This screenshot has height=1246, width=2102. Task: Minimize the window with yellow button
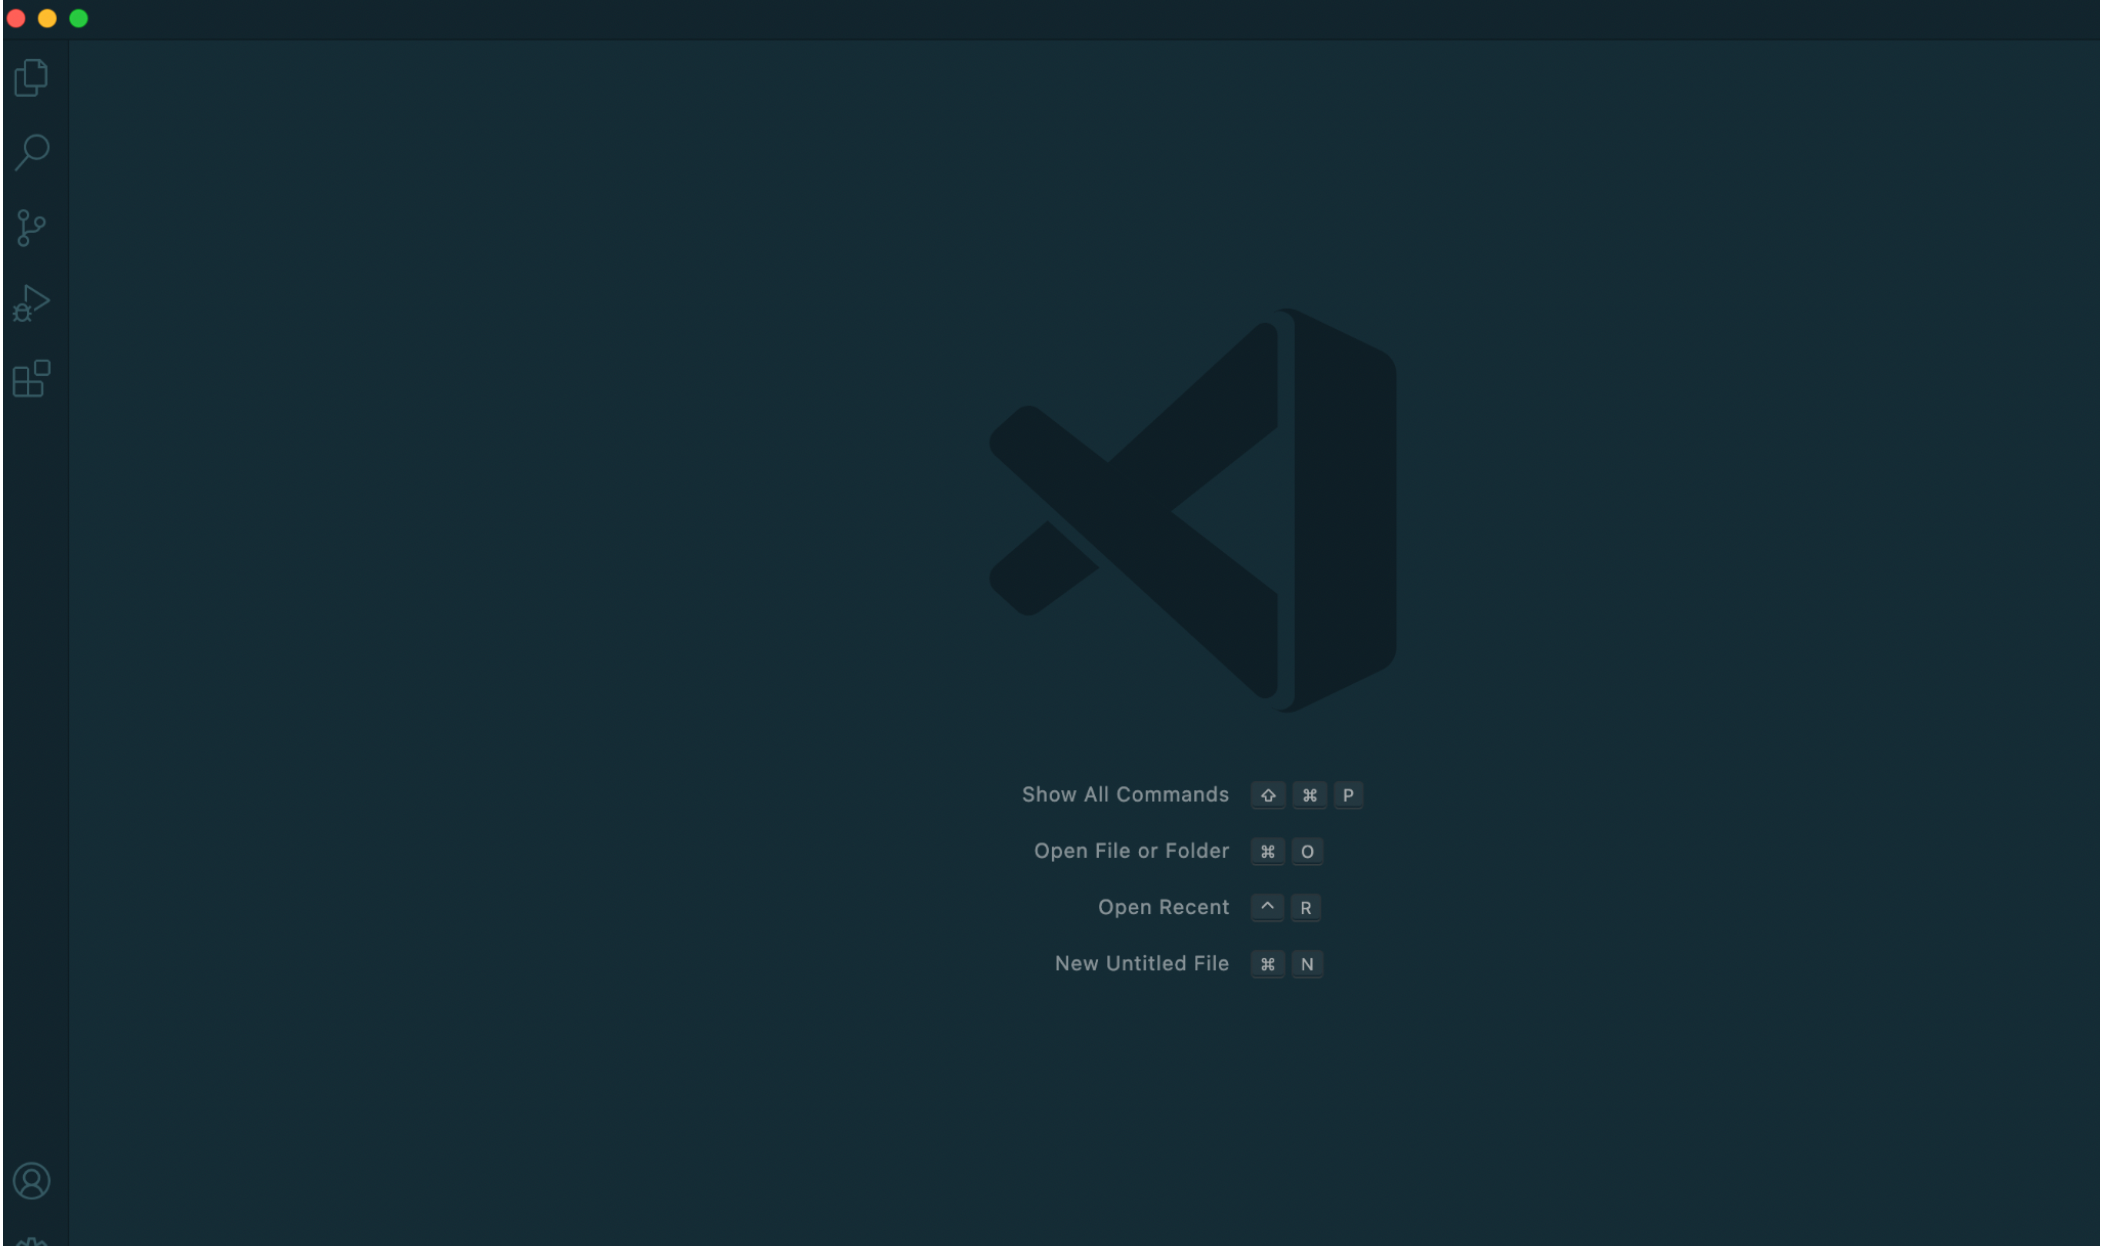click(x=47, y=18)
